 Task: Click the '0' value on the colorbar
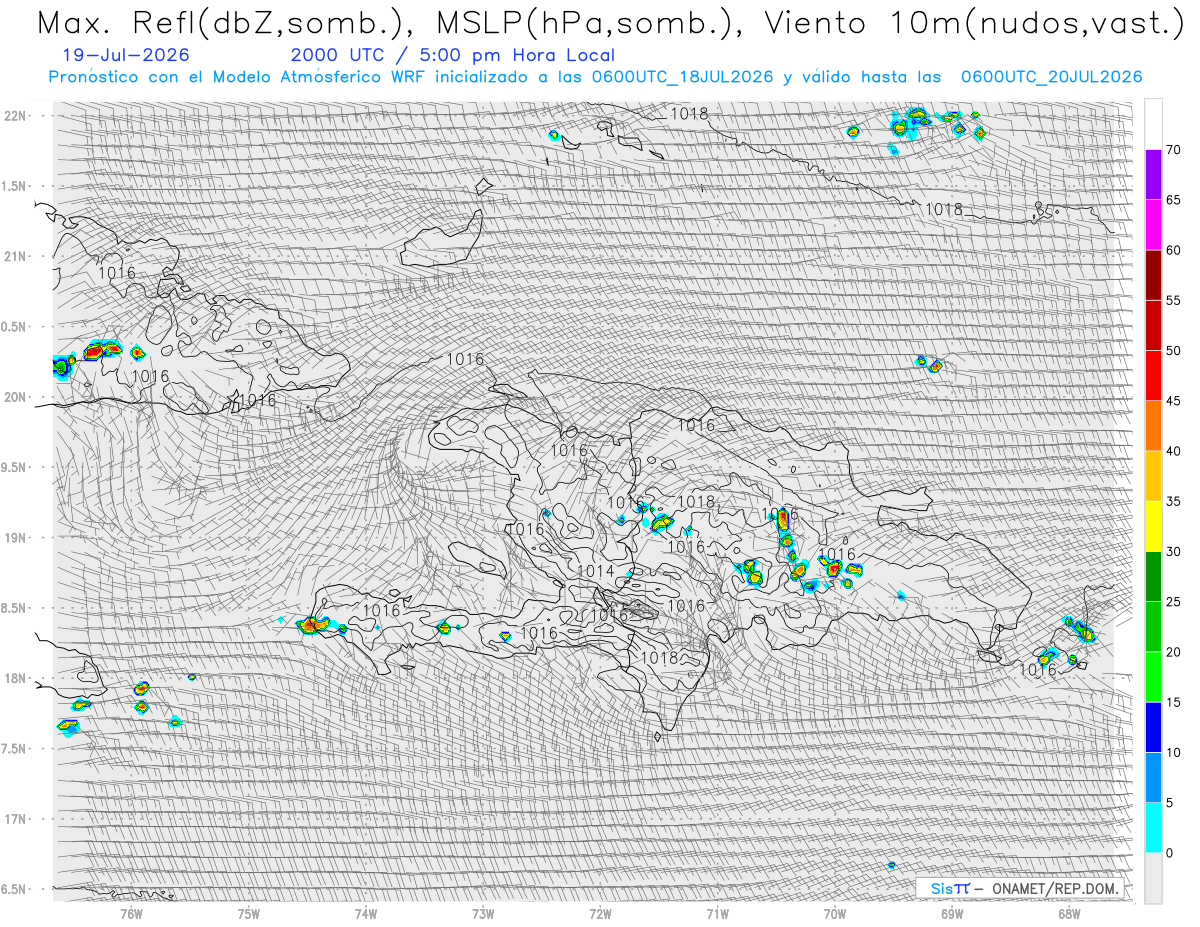tap(1169, 853)
